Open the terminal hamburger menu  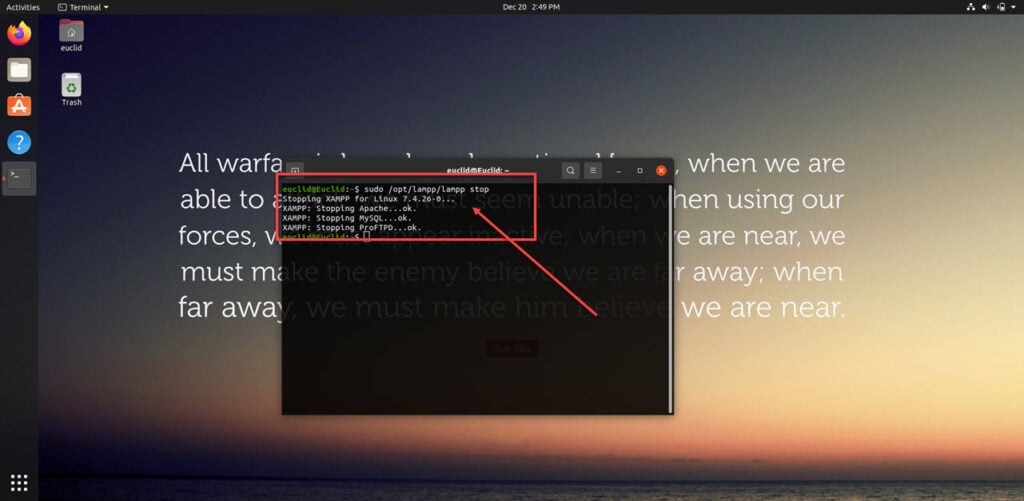[592, 170]
